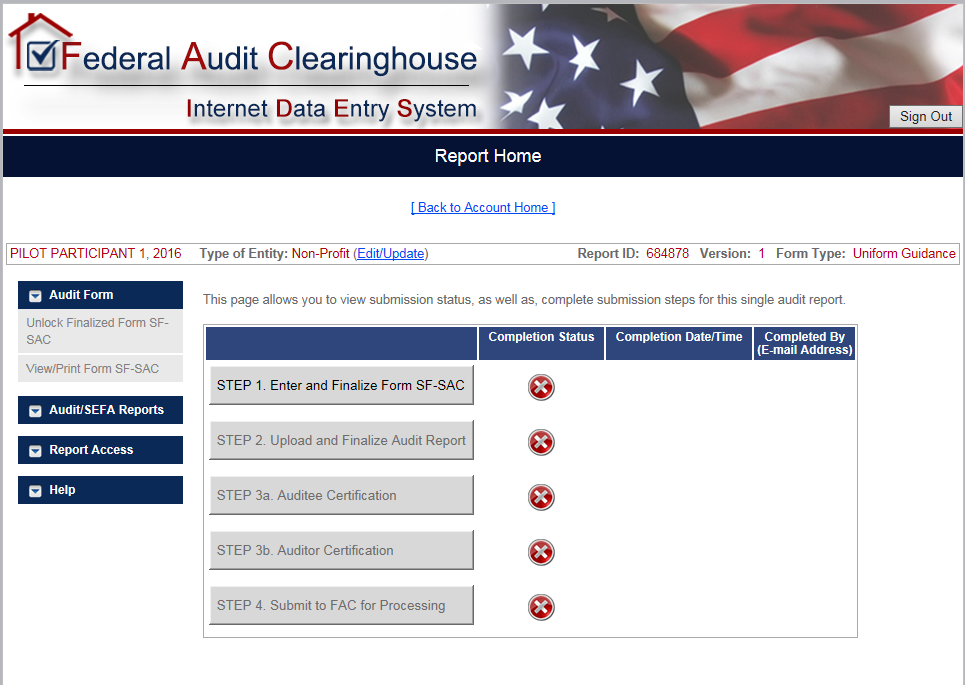Viewport: 965px width, 685px height.
Task: Click the Report ID 684878 value
Action: [668, 254]
